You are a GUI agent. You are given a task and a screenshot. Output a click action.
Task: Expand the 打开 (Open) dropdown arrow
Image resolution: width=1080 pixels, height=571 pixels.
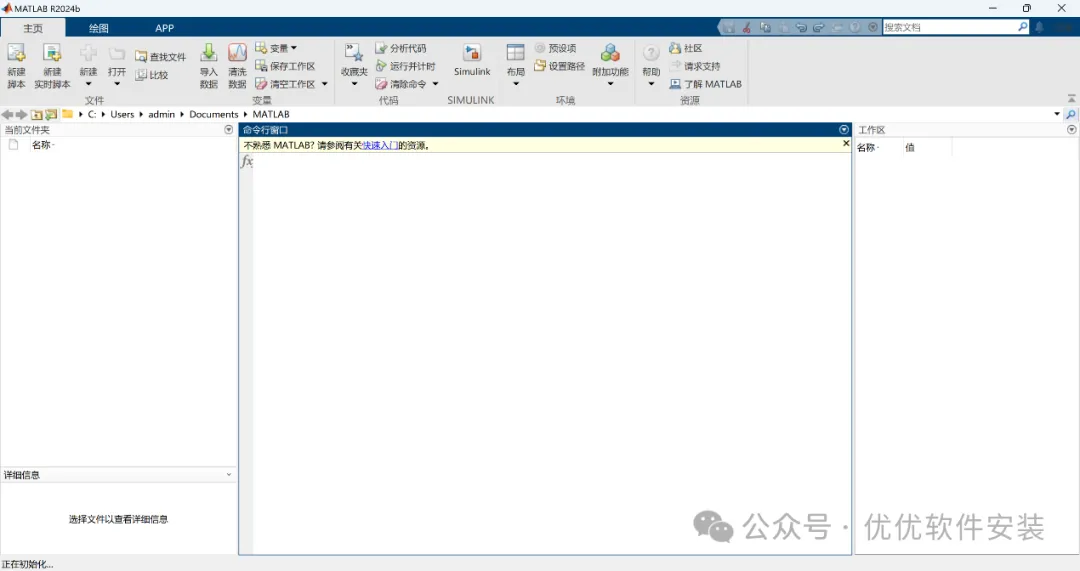tap(117, 84)
